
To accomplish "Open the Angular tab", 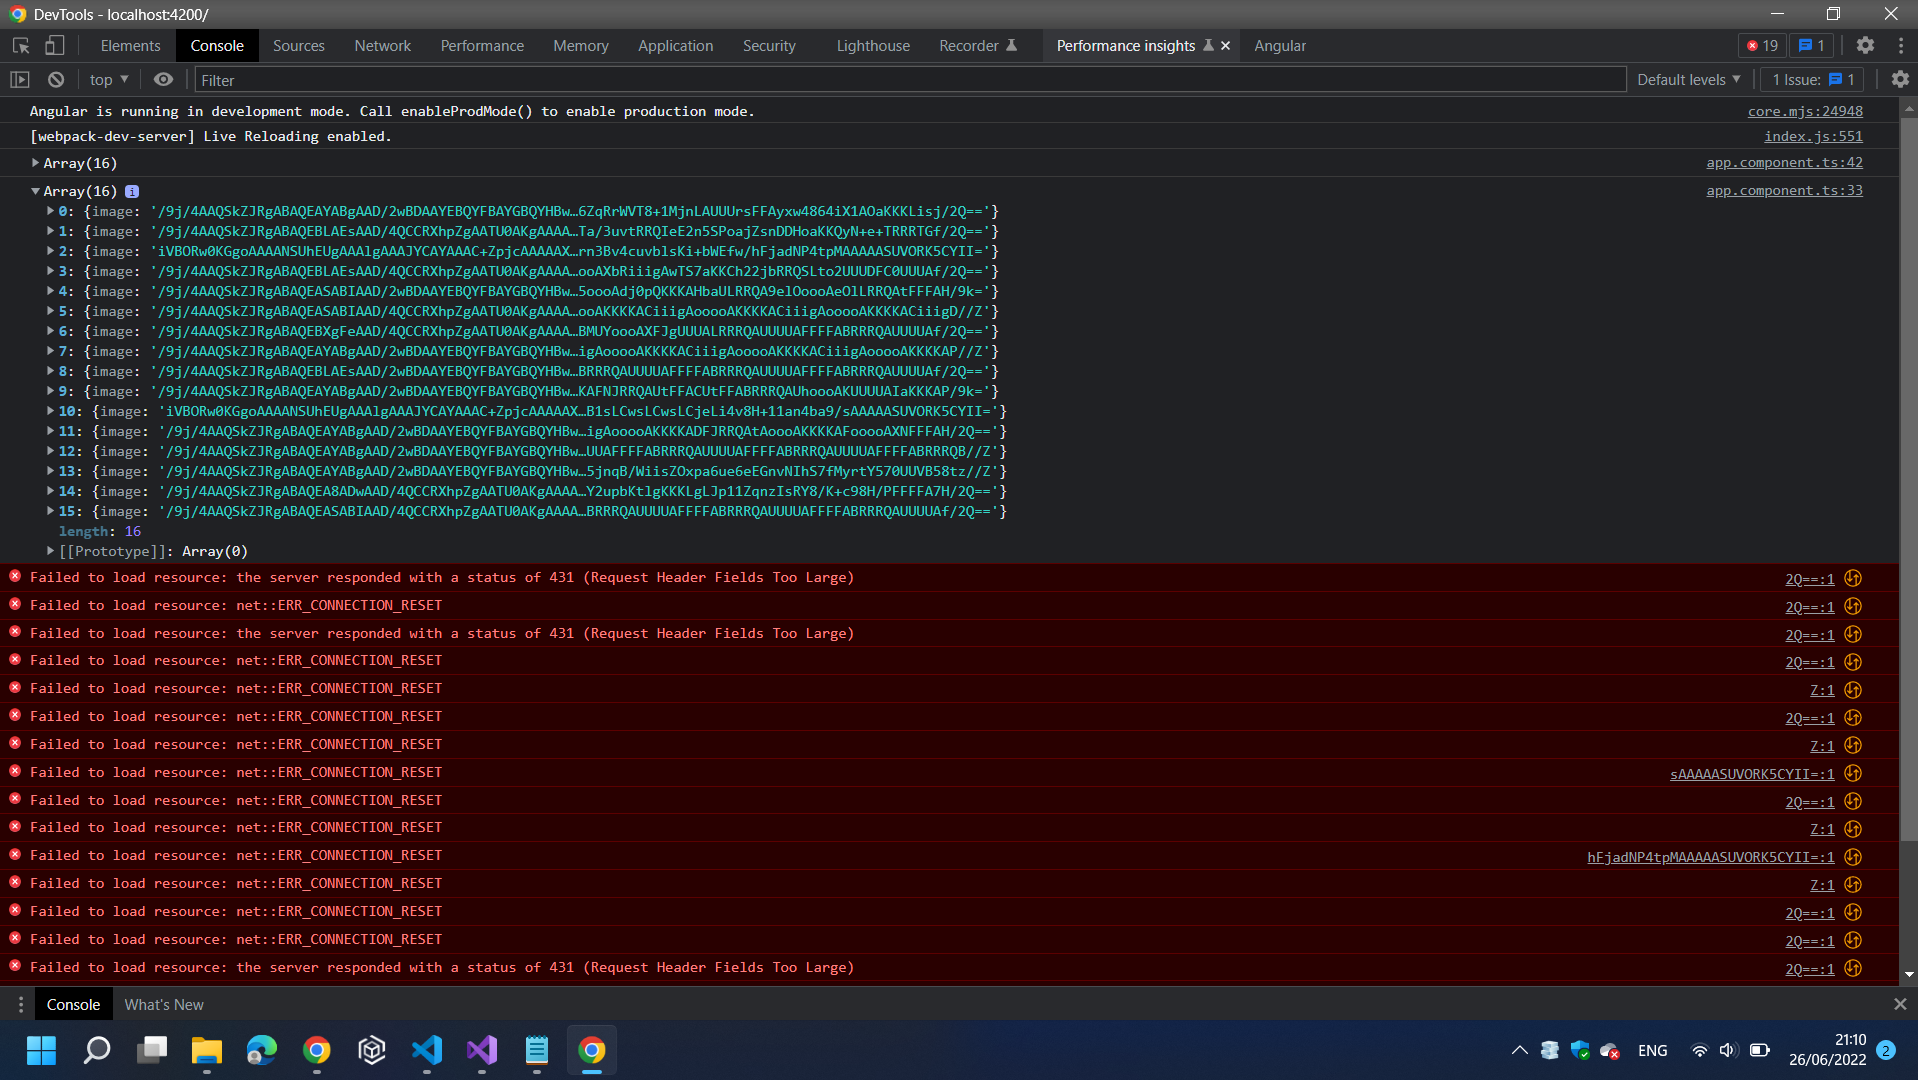I will 1280,46.
